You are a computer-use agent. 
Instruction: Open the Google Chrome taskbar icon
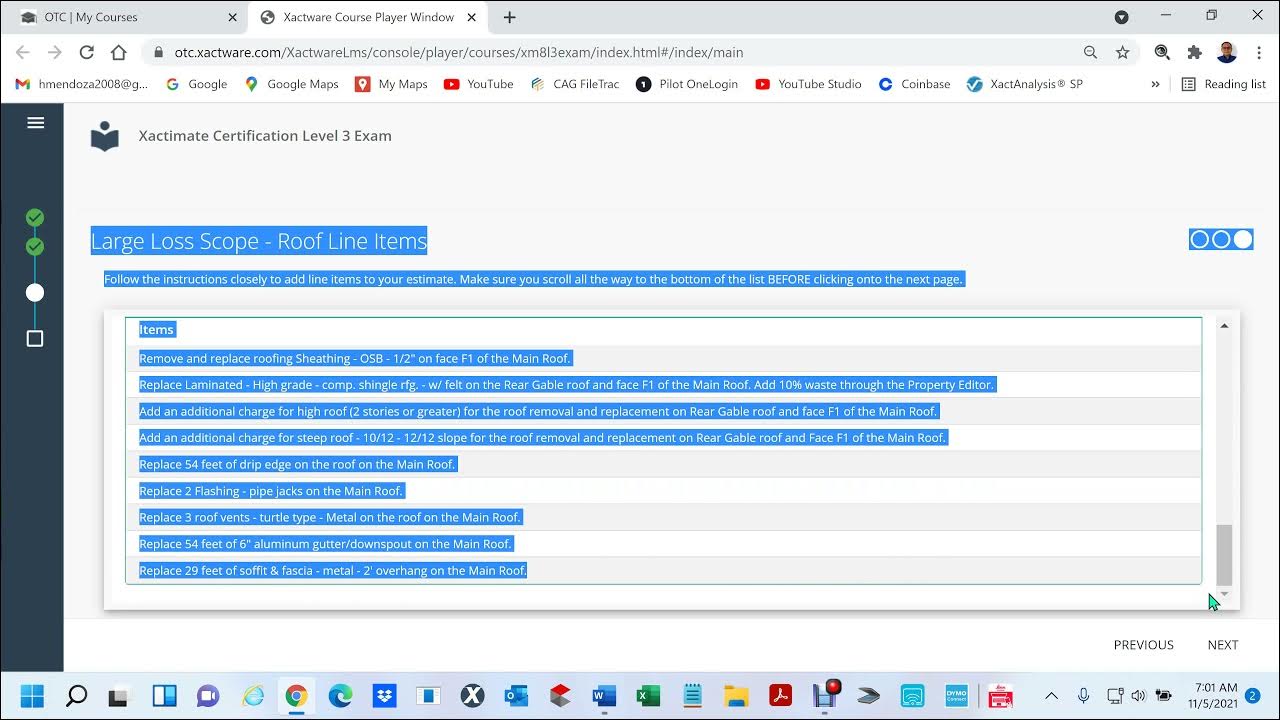296,695
